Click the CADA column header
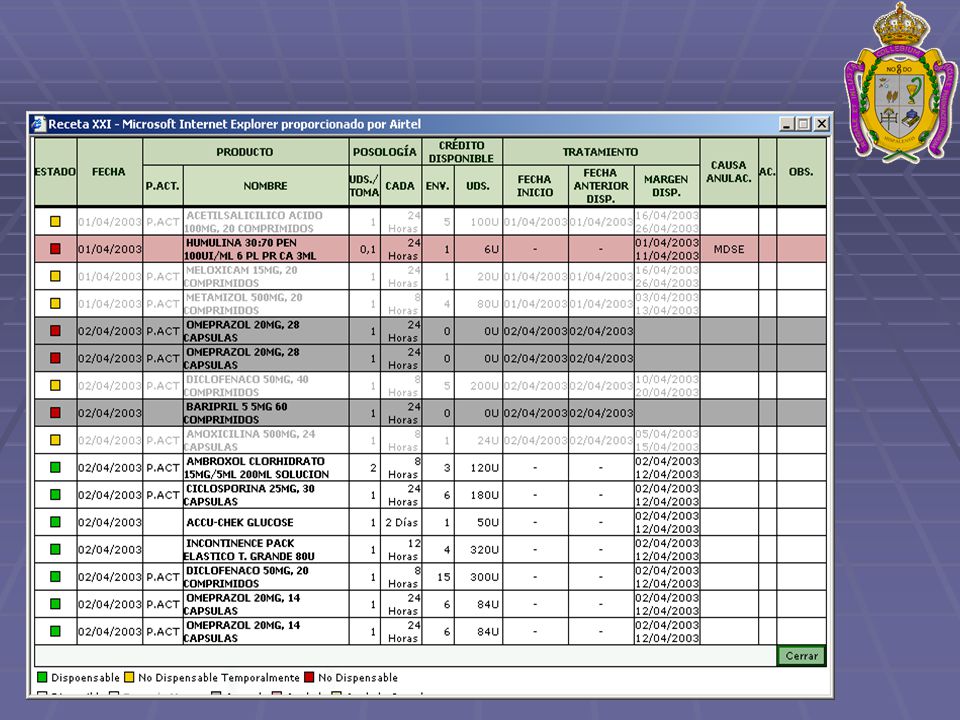Image resolution: width=960 pixels, height=720 pixels. pos(400,186)
